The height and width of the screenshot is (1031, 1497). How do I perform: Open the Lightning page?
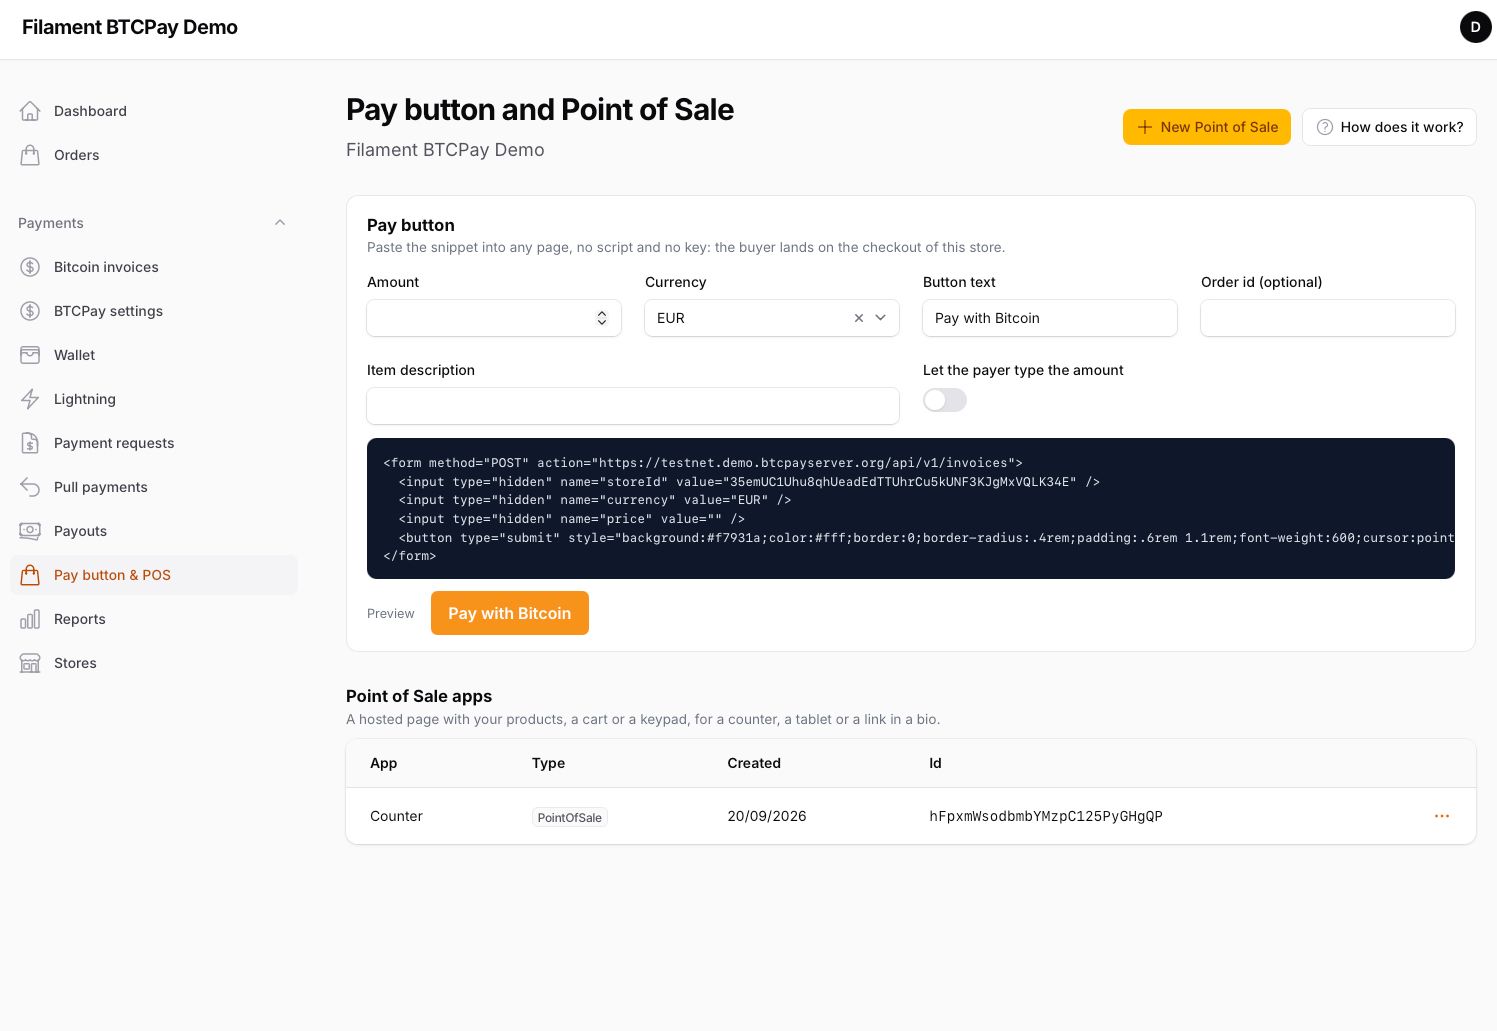tap(154, 399)
